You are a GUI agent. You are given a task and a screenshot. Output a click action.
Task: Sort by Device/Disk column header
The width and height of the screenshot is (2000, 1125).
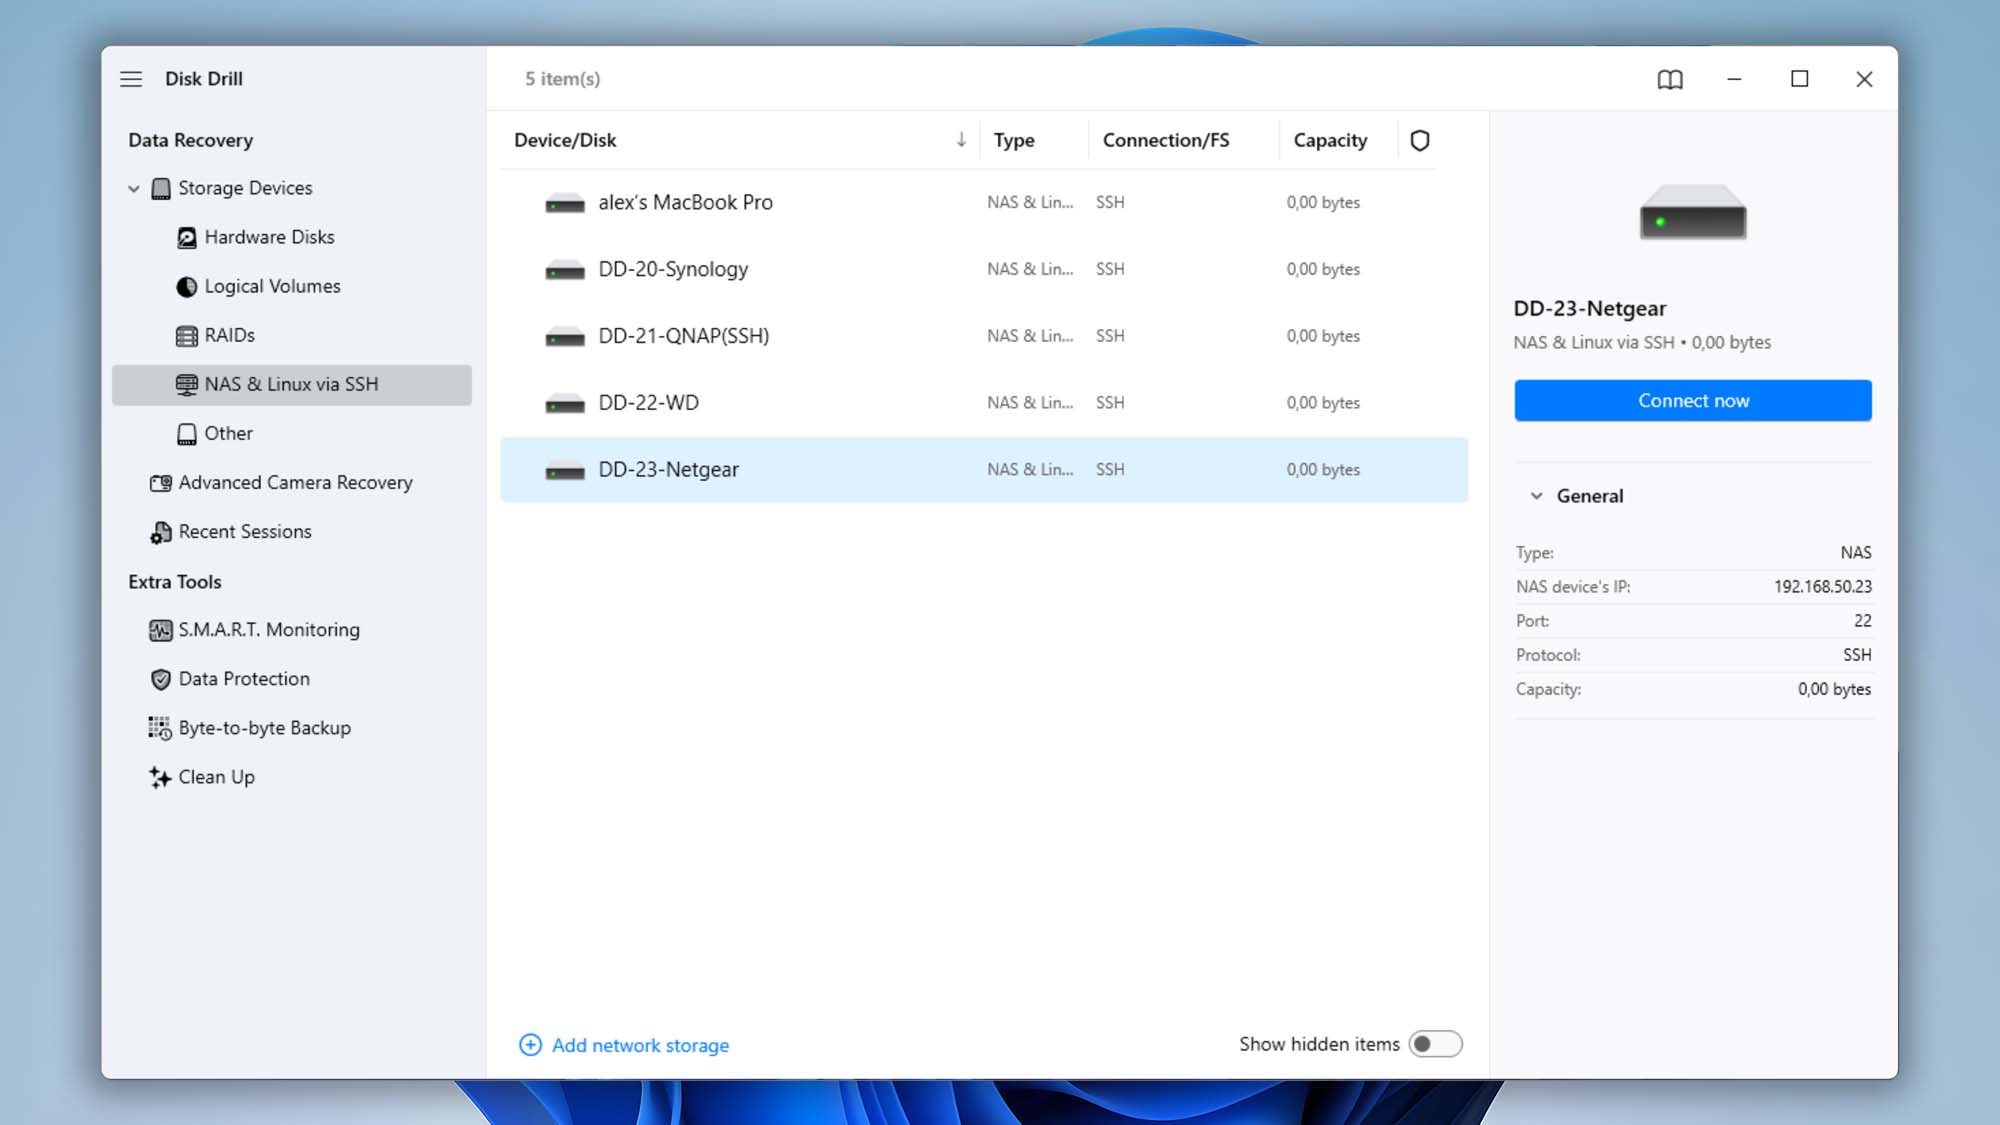tap(565, 141)
